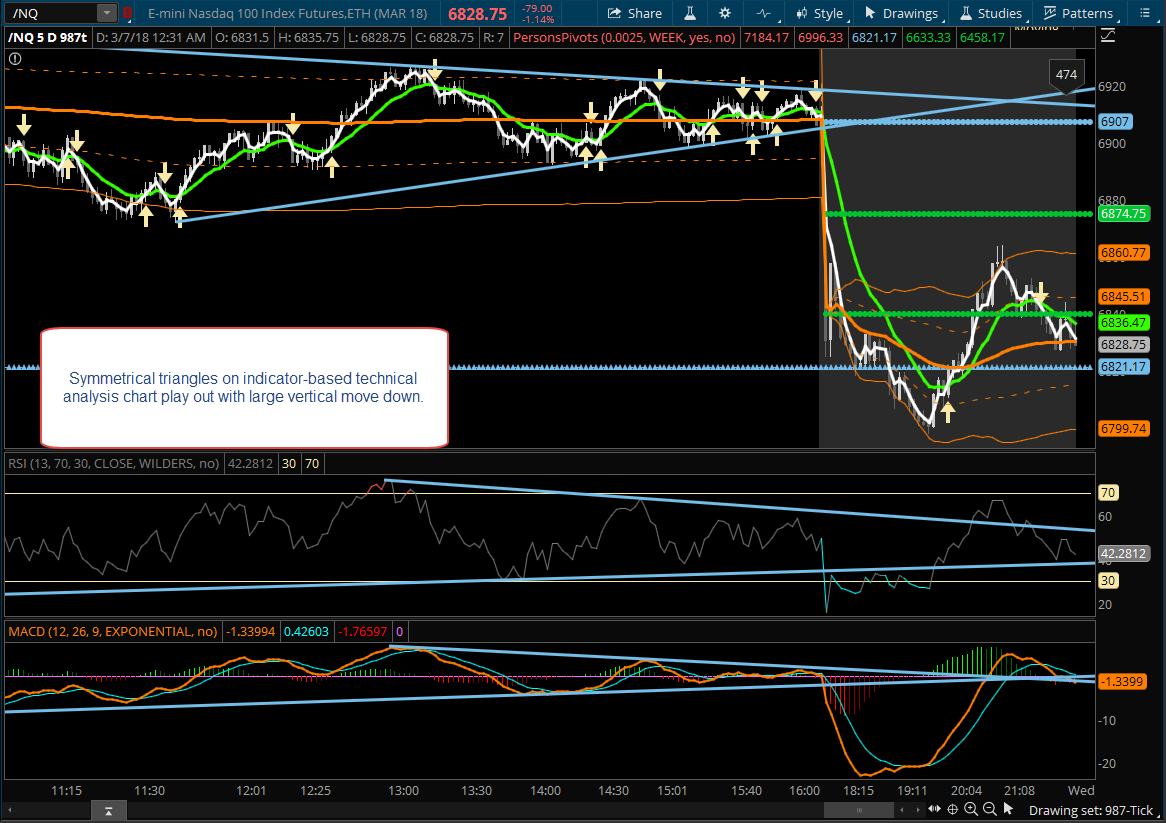The image size is (1166, 823).
Task: Open the Style dropdown menu
Action: tap(819, 13)
